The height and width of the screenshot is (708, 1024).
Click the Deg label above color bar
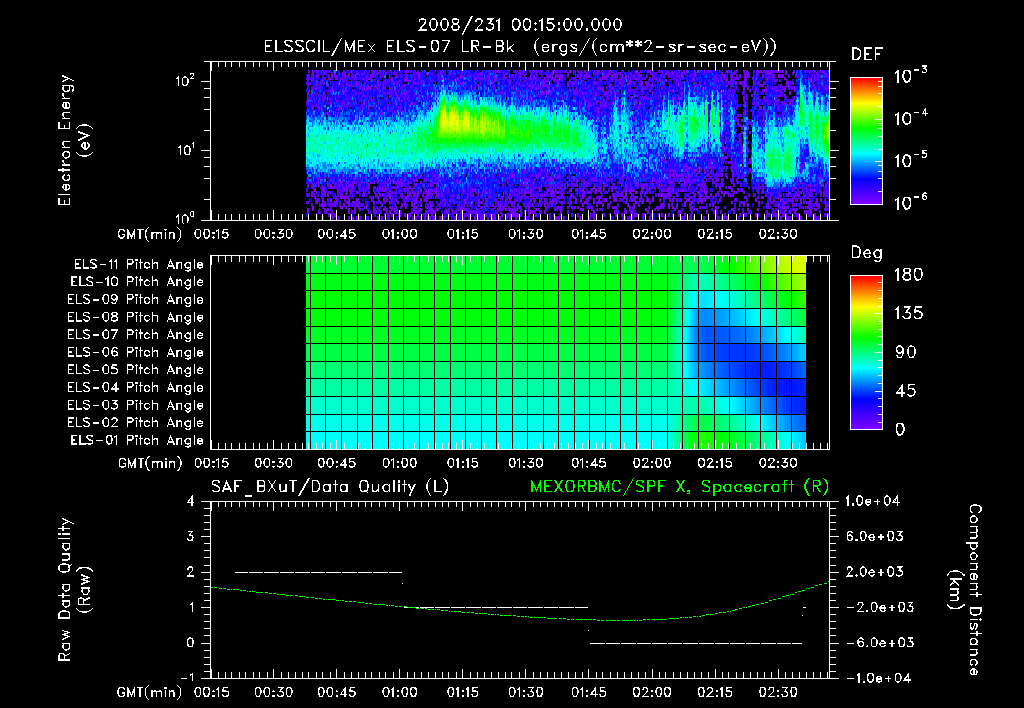pos(867,253)
